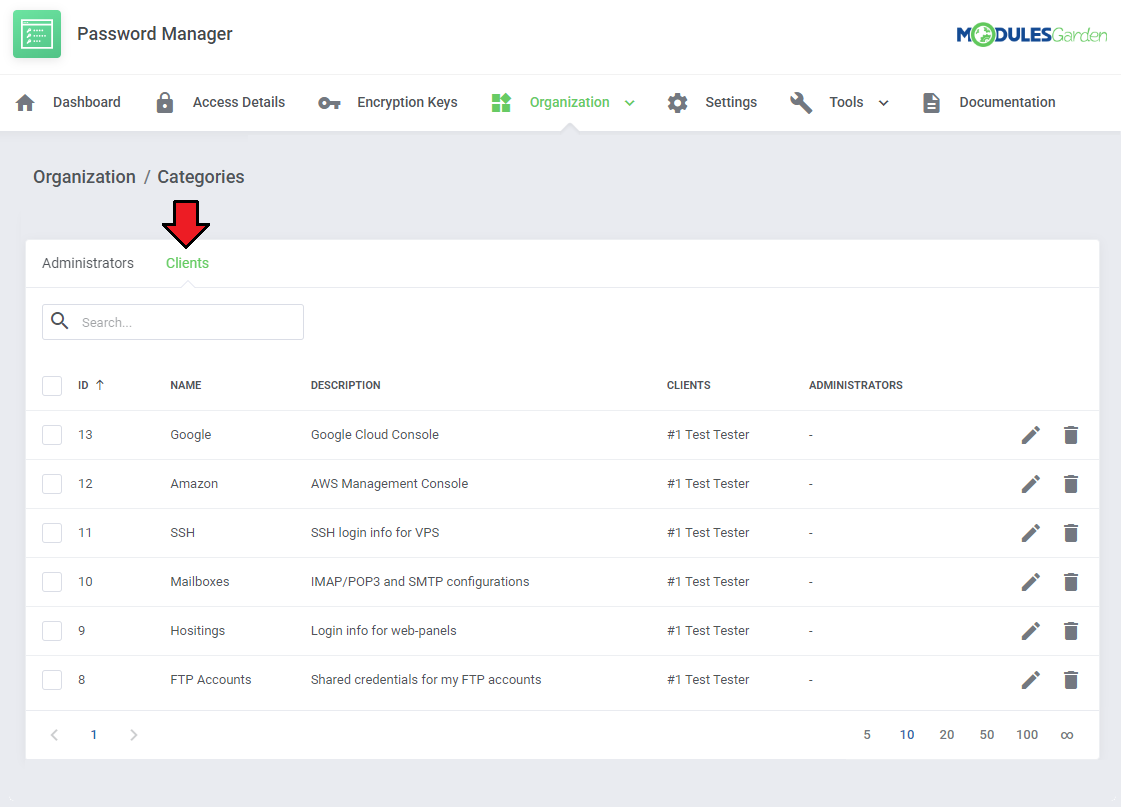The height and width of the screenshot is (807, 1121).
Task: Click the Encryption Keys key icon
Action: pos(329,103)
